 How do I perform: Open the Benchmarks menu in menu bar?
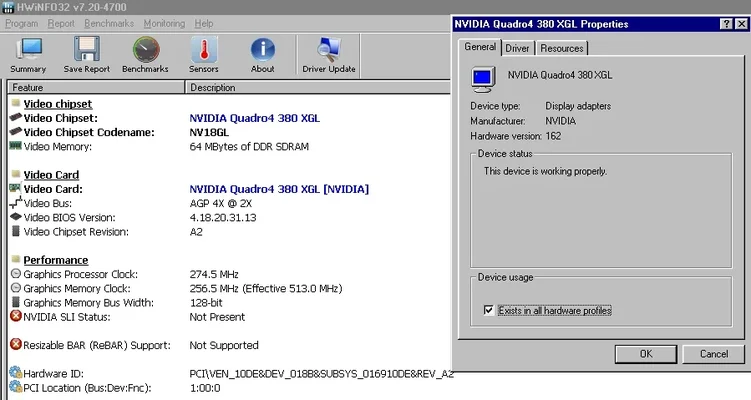click(x=109, y=23)
